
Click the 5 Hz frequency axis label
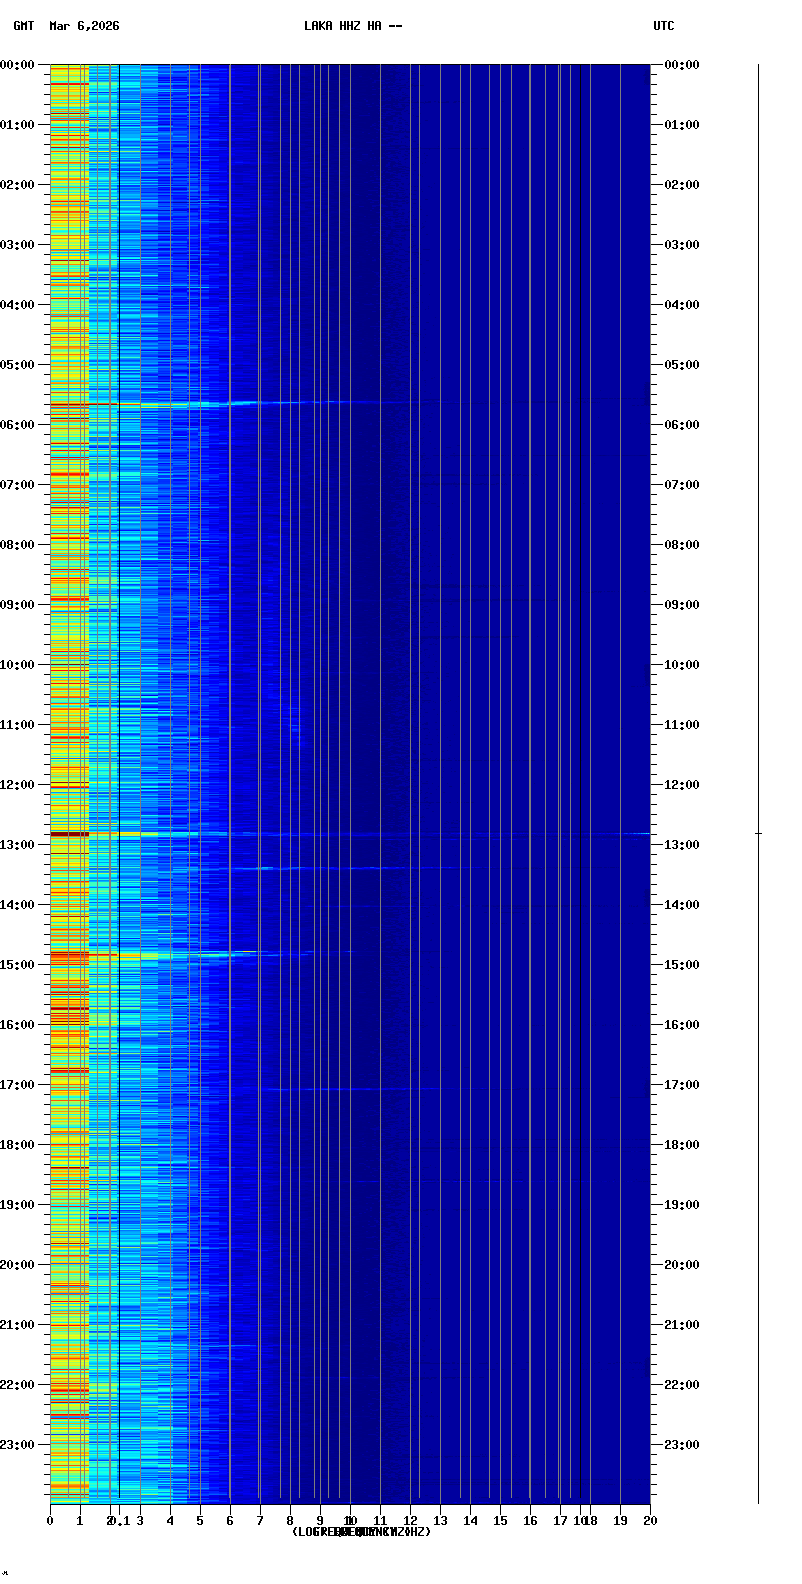click(200, 1521)
